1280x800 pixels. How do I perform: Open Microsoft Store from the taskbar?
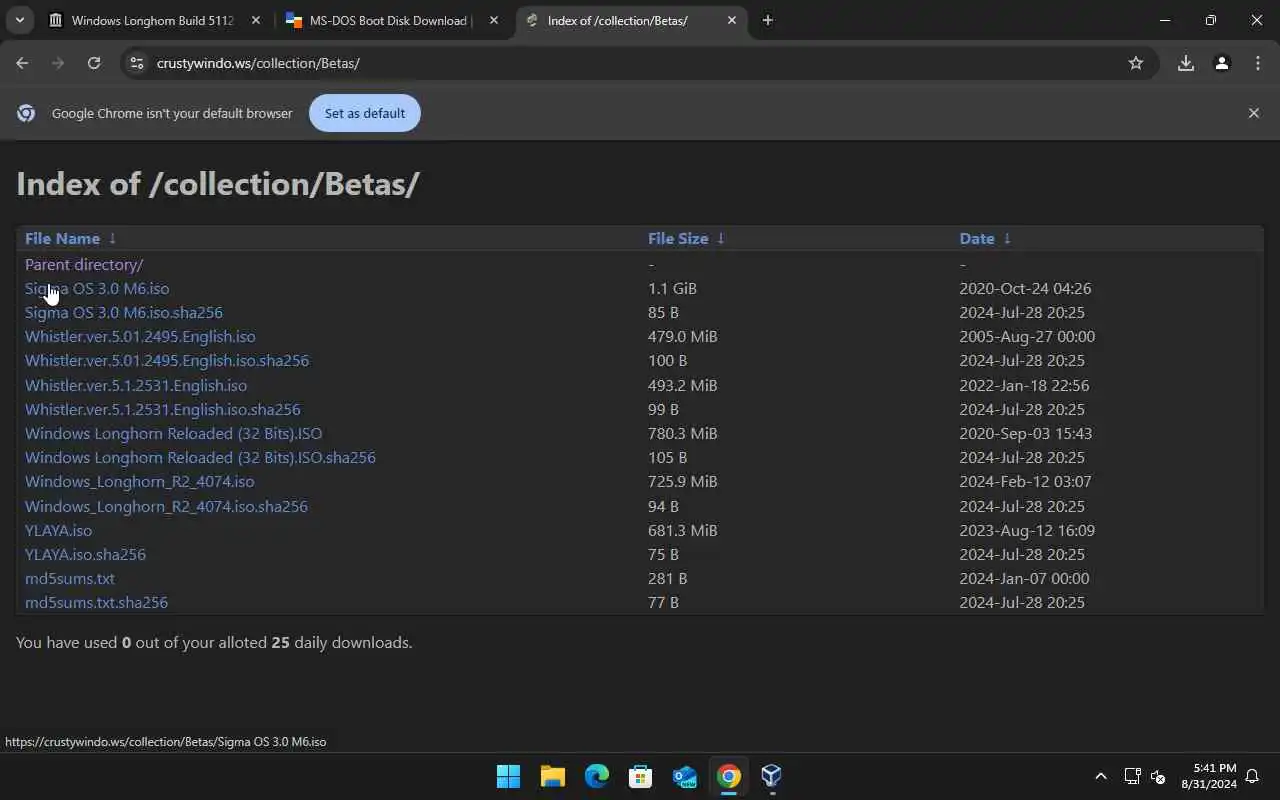coord(640,776)
